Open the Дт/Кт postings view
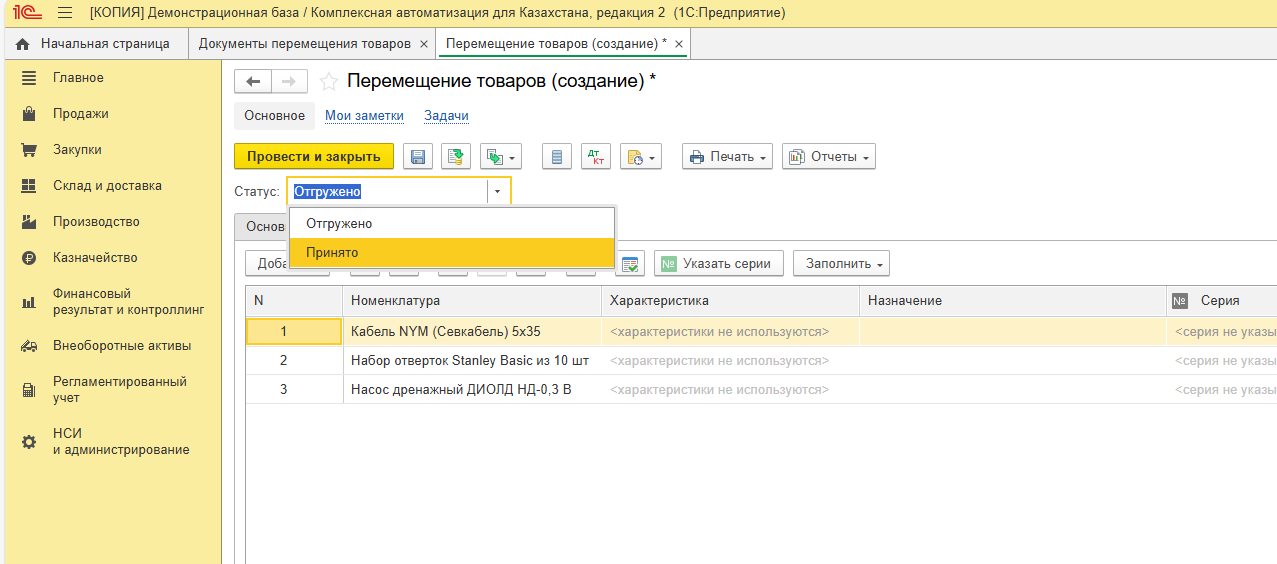Image resolution: width=1277 pixels, height=564 pixels. (596, 157)
